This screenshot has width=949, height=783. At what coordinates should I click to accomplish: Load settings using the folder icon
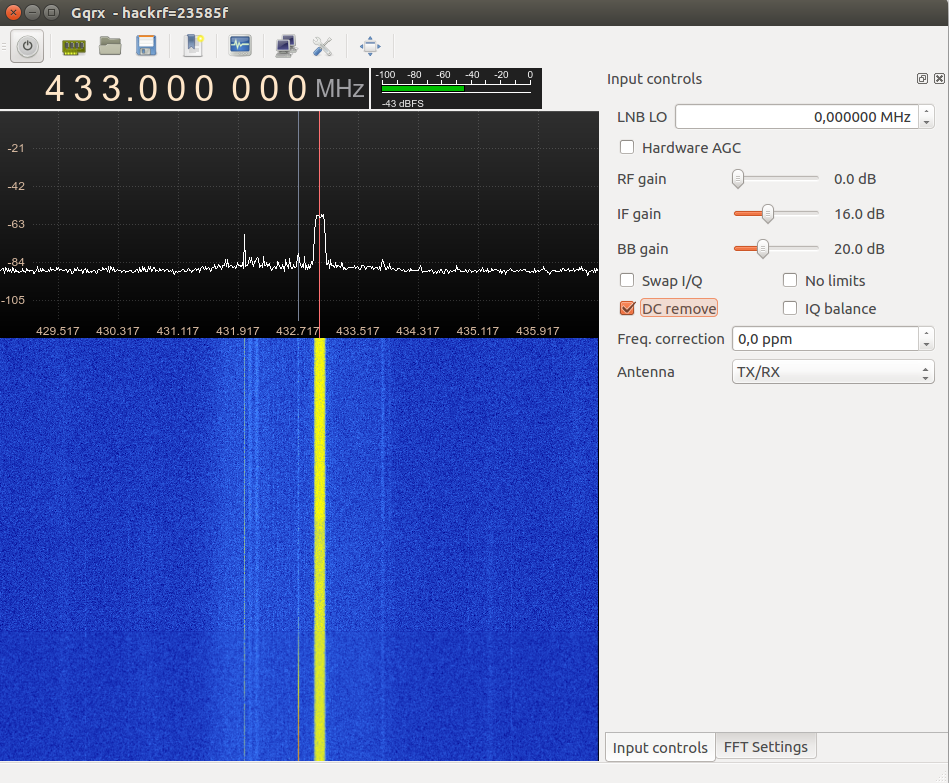(110, 46)
